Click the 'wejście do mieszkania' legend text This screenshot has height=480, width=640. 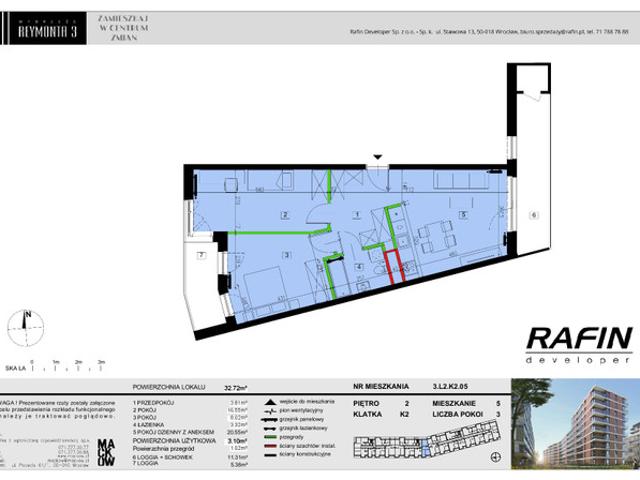[x=307, y=402]
